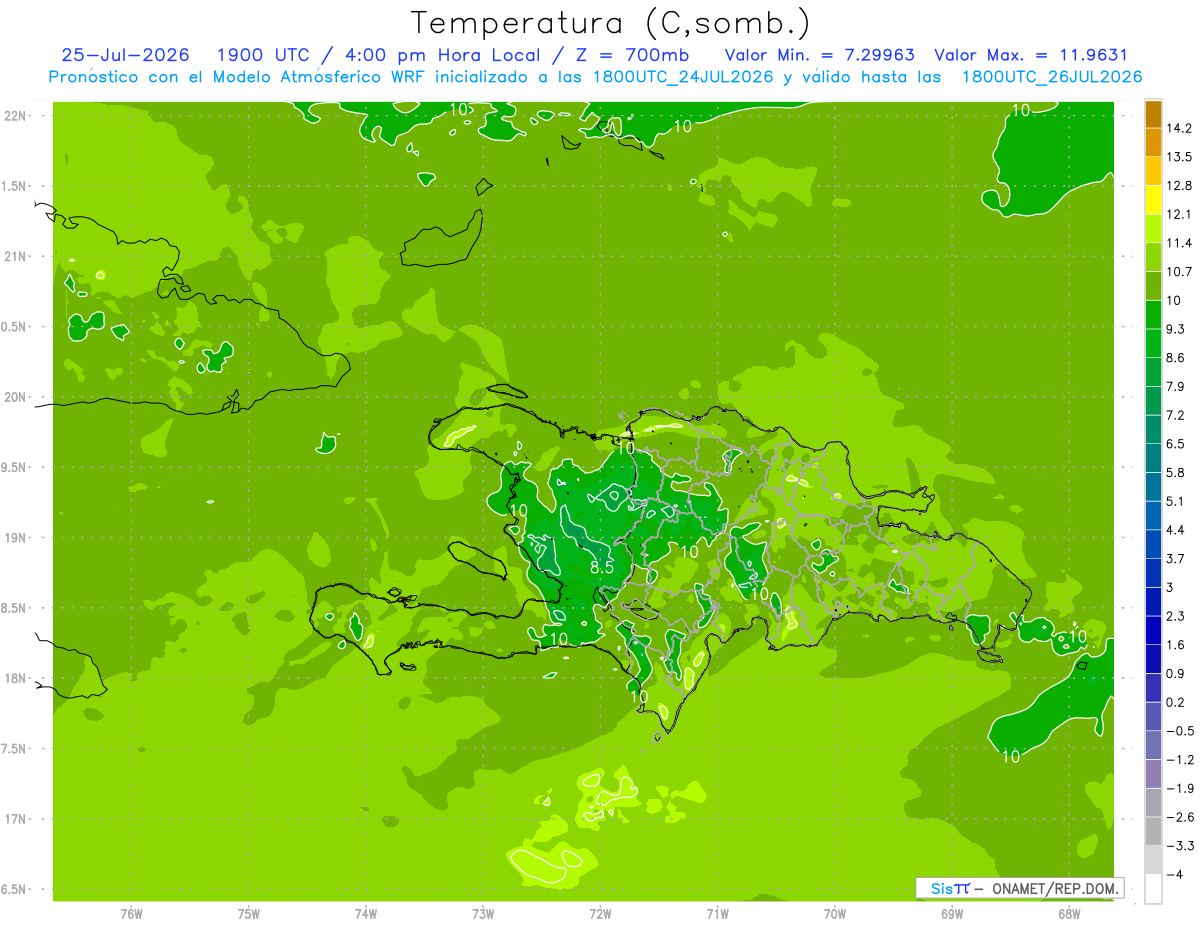This screenshot has height=927, width=1200.
Task: Click the "10.7" colorbar value
Action: pyautogui.click(x=1179, y=272)
